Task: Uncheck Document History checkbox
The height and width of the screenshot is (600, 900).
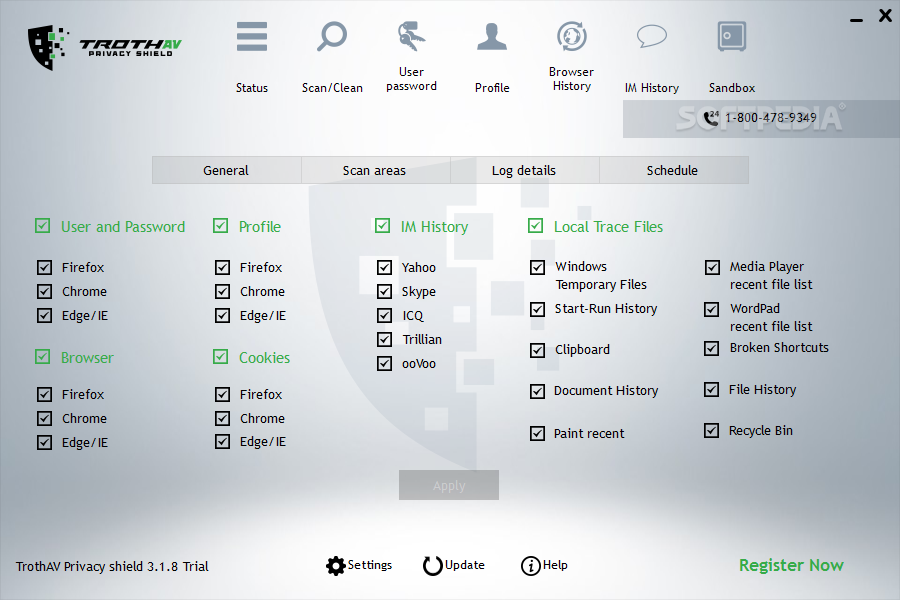Action: pos(537,391)
